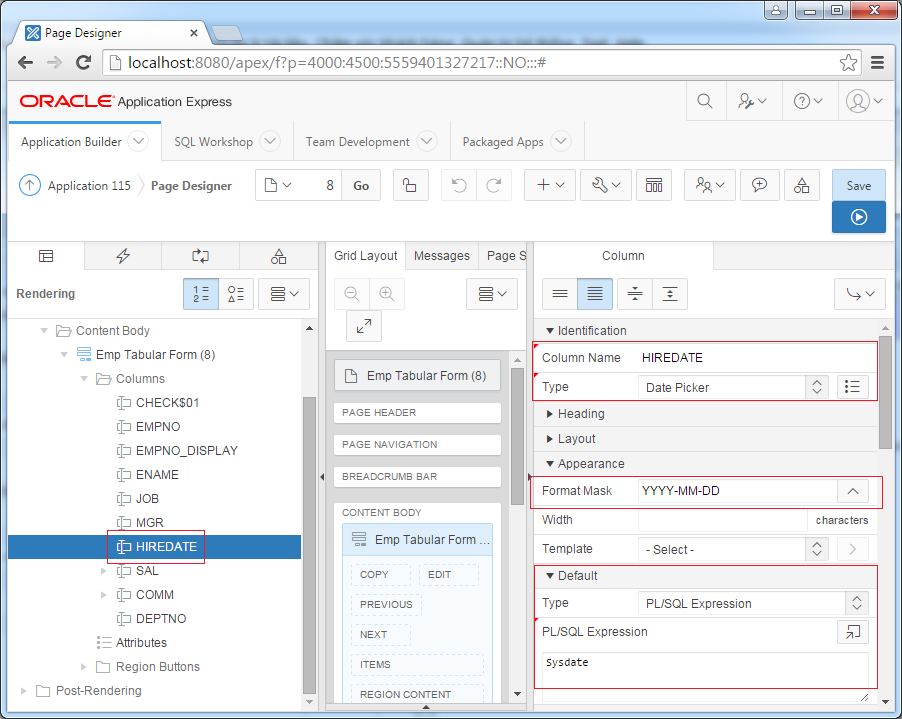Go up to Application 115 arrow
The height and width of the screenshot is (719, 902).
(30, 185)
